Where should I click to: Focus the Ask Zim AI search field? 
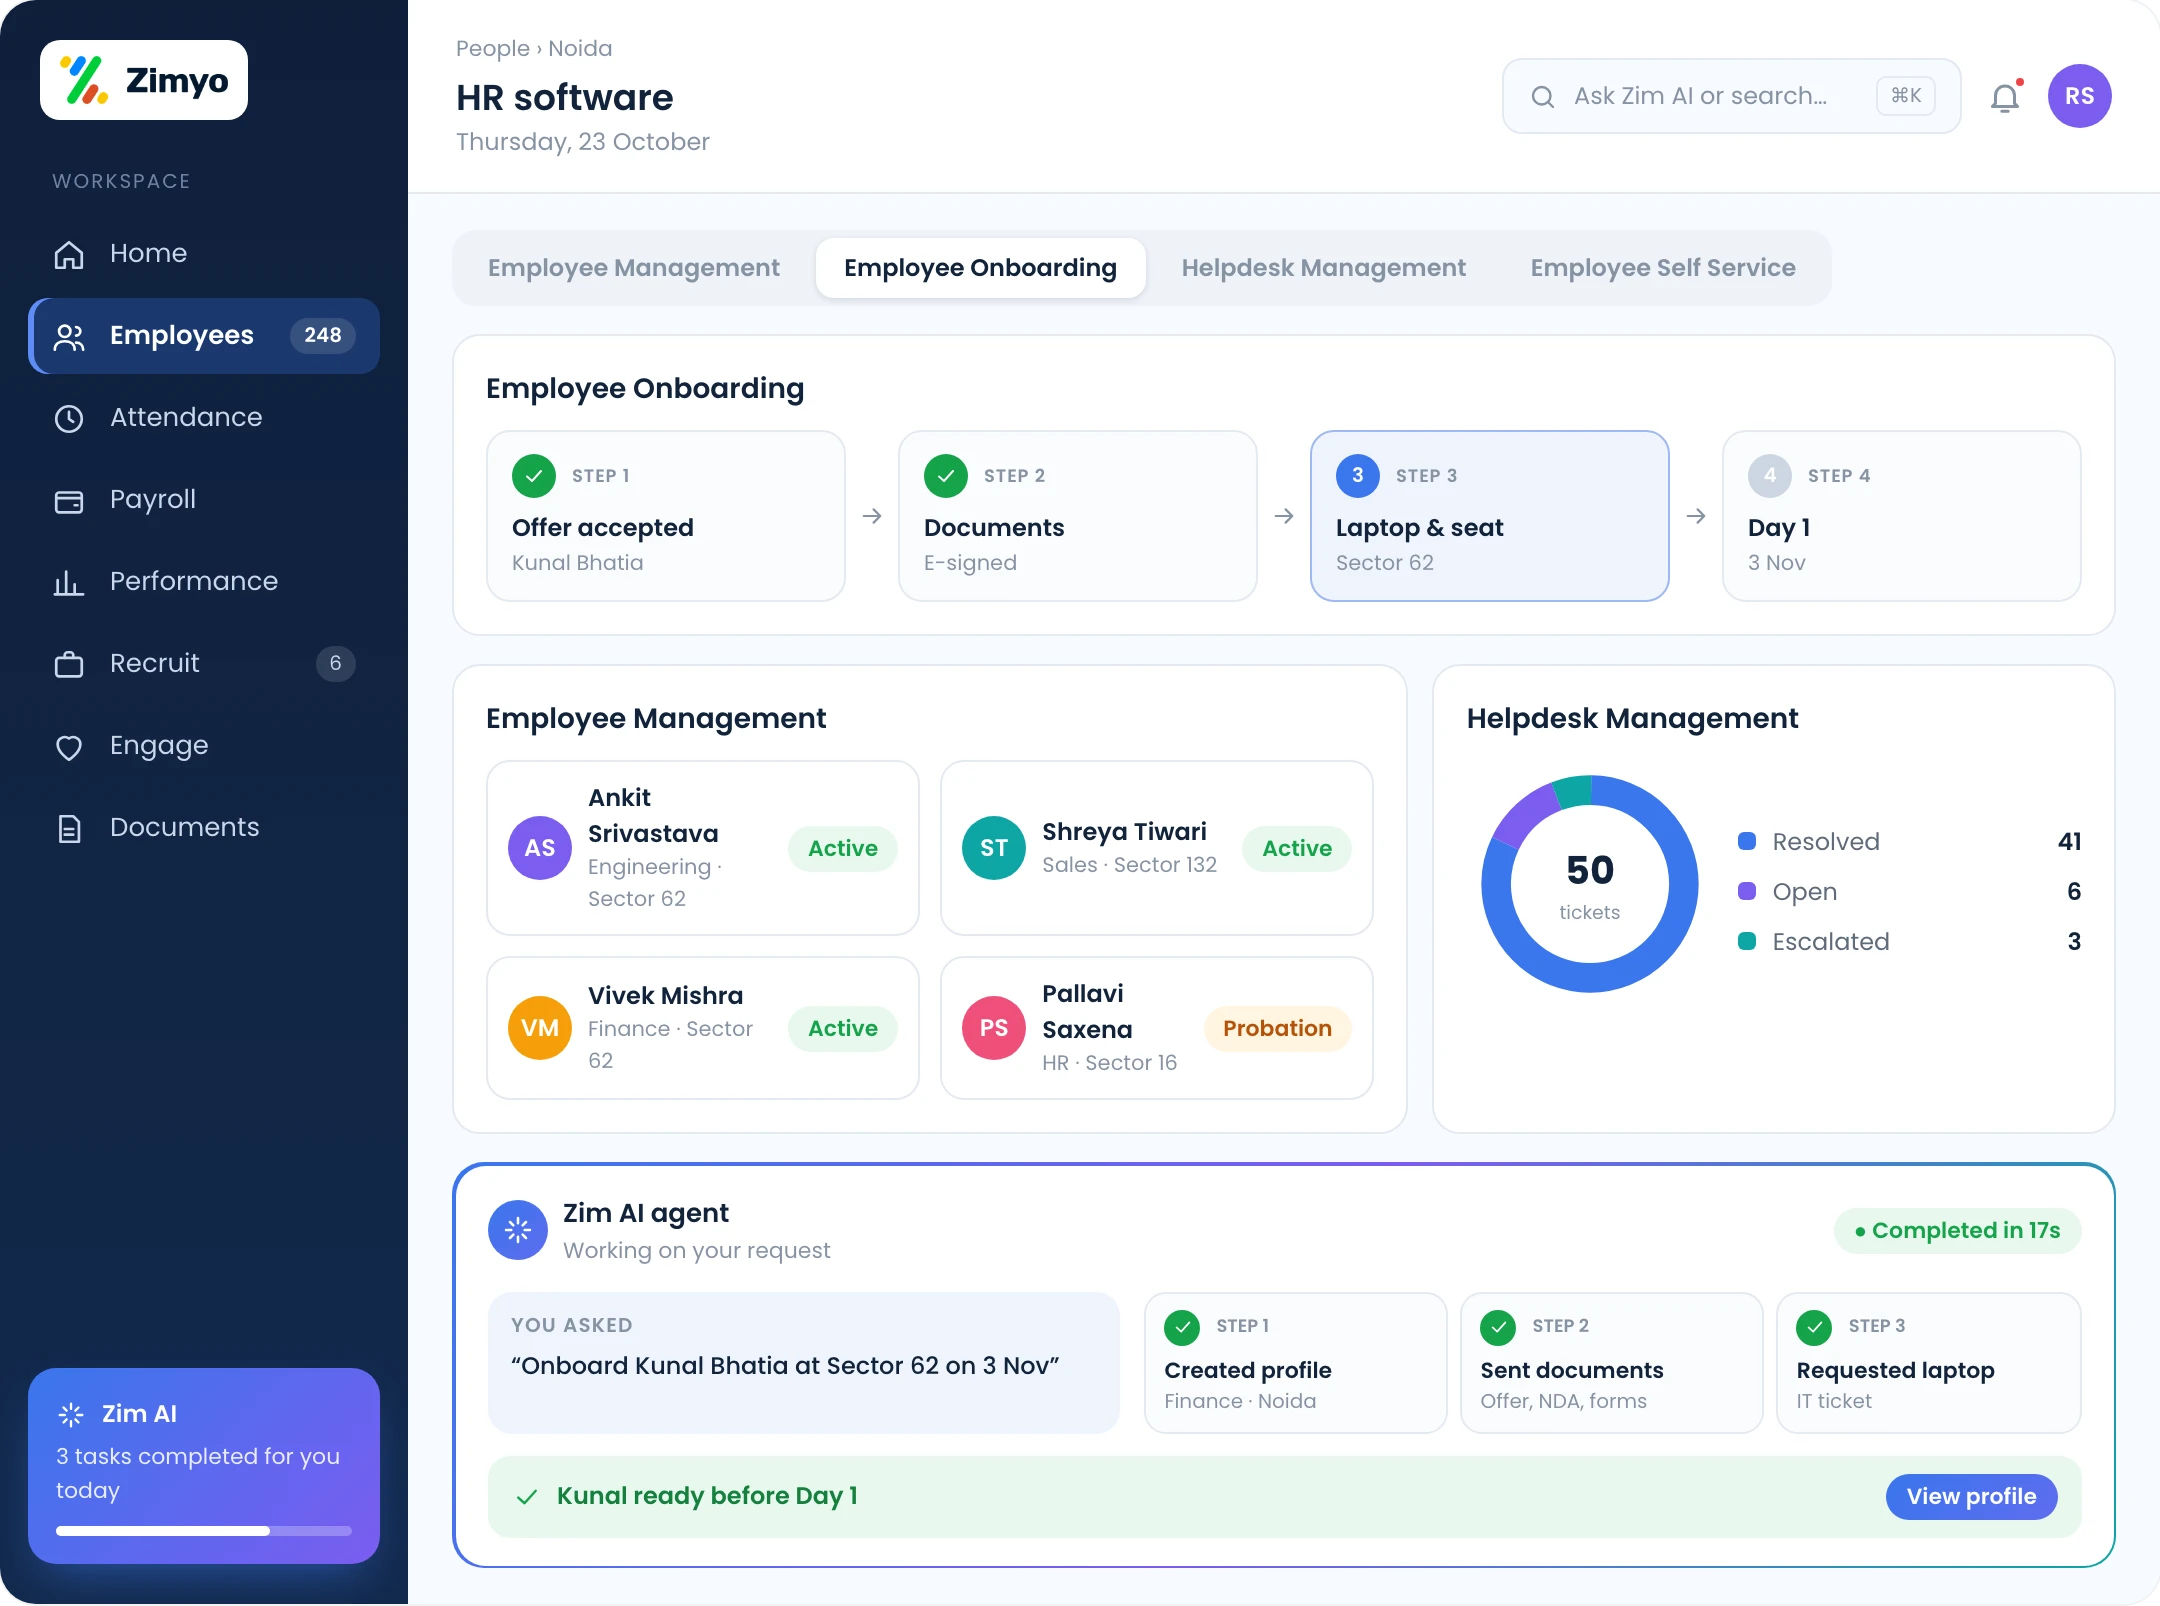[x=1731, y=96]
